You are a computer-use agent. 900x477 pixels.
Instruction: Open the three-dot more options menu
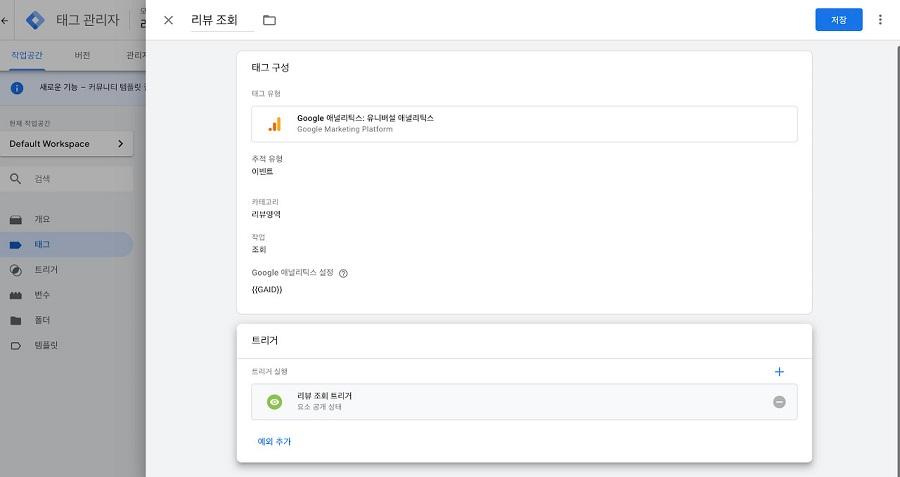(880, 20)
